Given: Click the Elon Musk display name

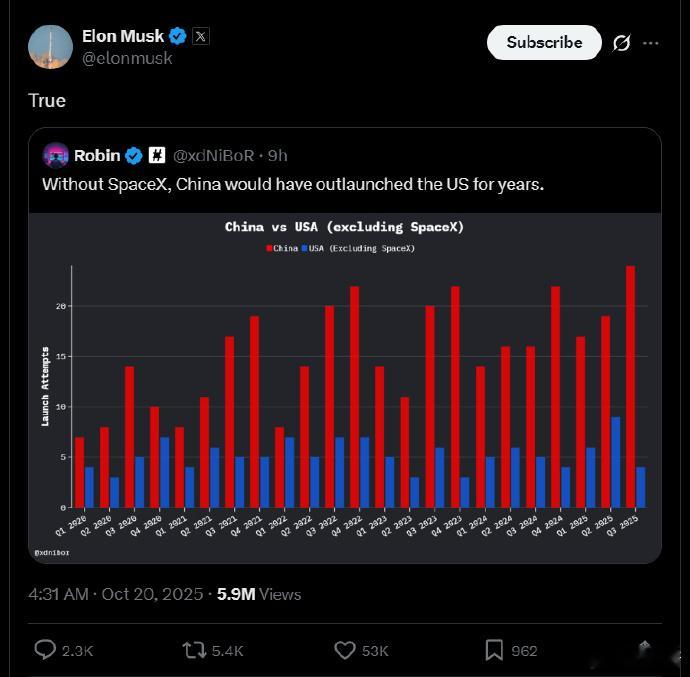Looking at the screenshot, I should point(123,36).
